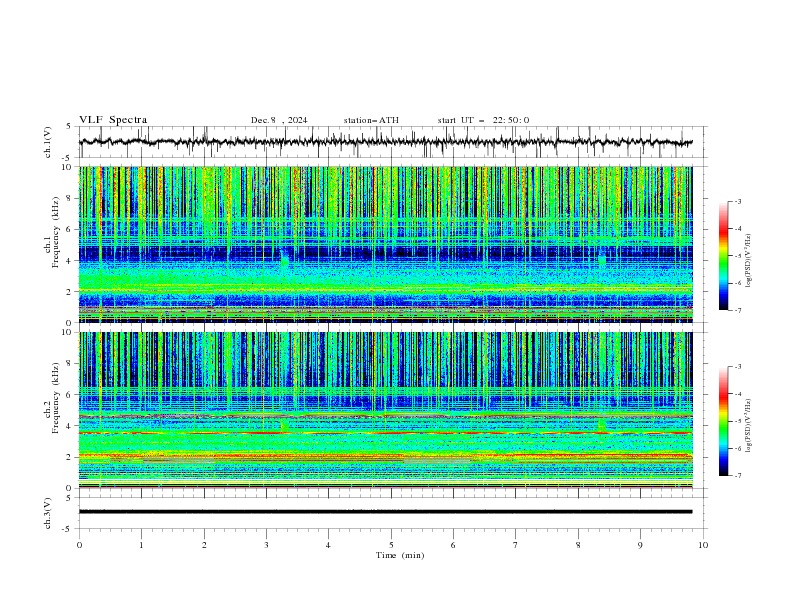Image resolution: width=792 pixels, height=612 pixels.
Task: Click the ch.1 "log(PSD)(V²/Hz)" colorbar label
Action: pos(749,261)
